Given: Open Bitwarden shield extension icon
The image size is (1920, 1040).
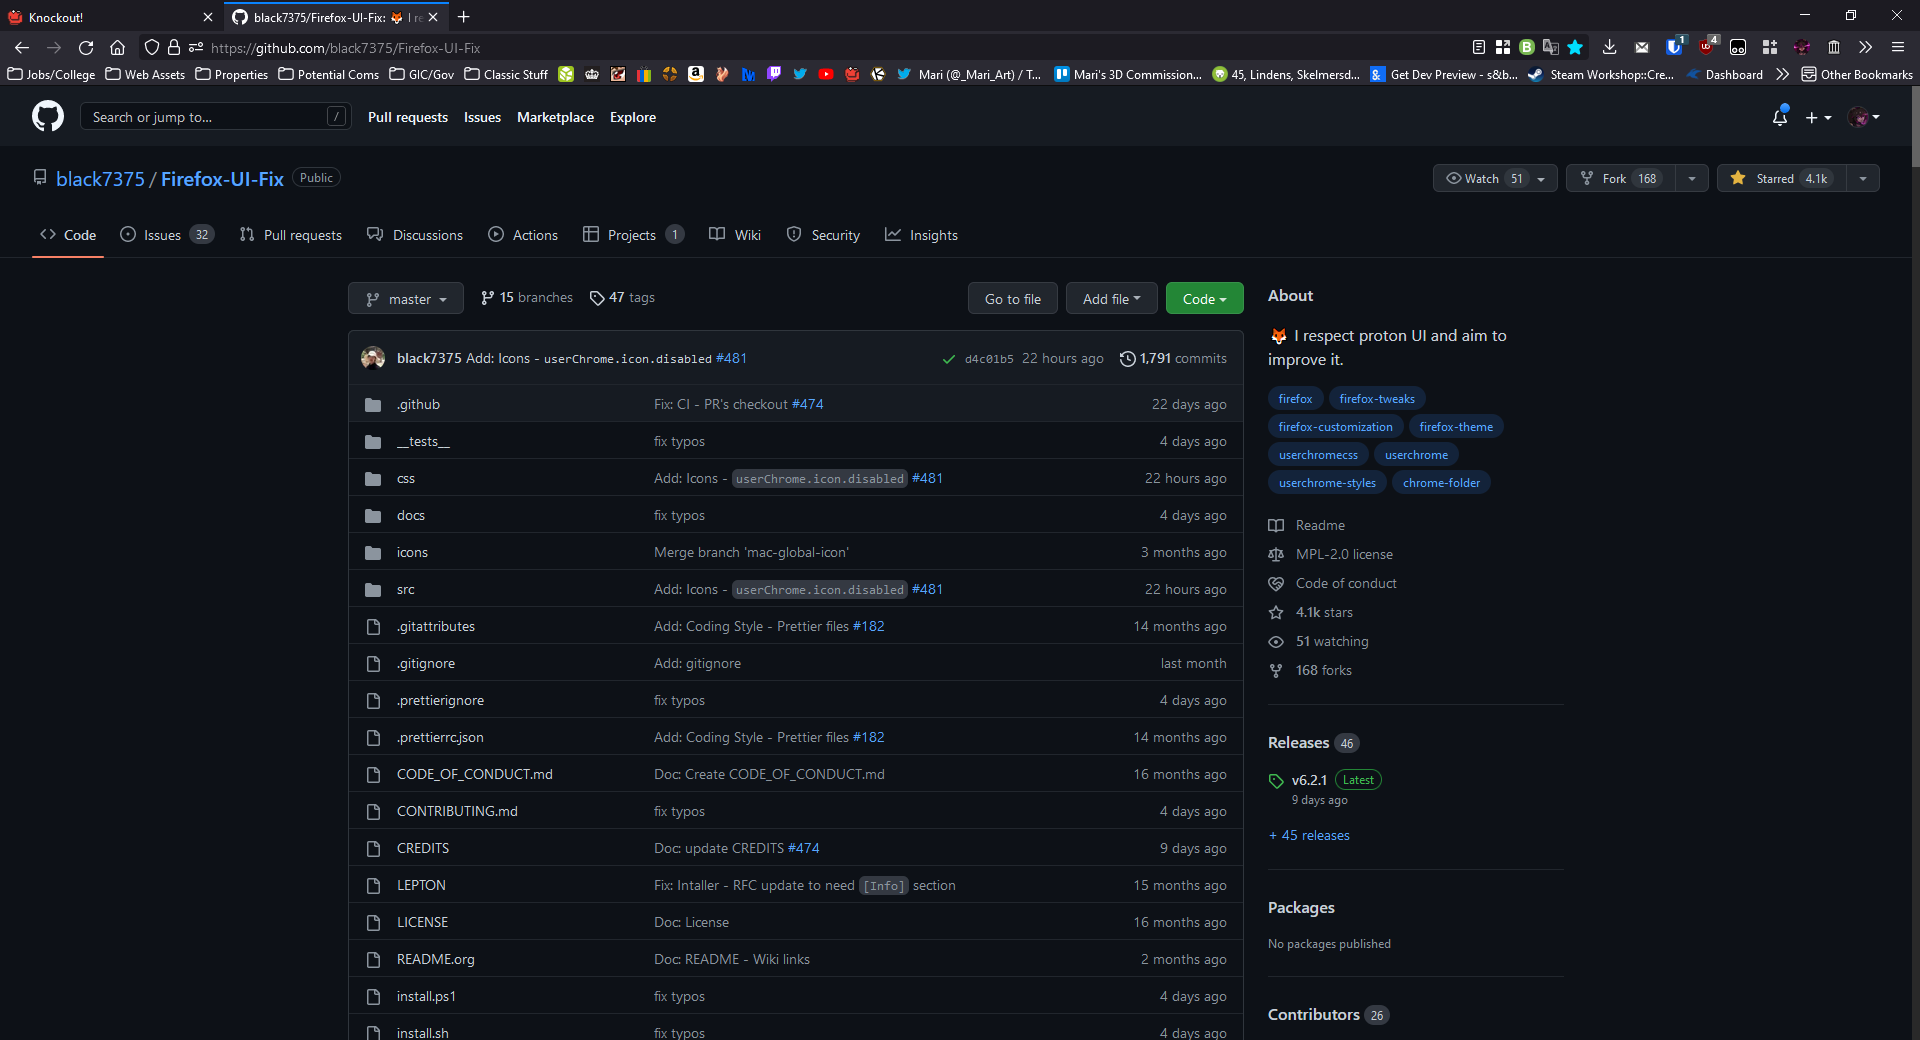Looking at the screenshot, I should [1674, 47].
